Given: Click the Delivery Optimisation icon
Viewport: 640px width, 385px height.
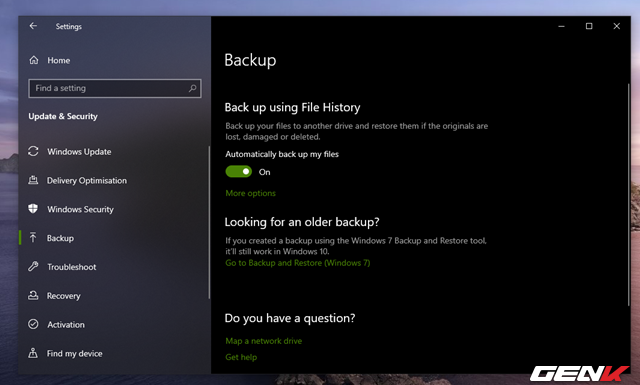Looking at the screenshot, I should [33, 180].
